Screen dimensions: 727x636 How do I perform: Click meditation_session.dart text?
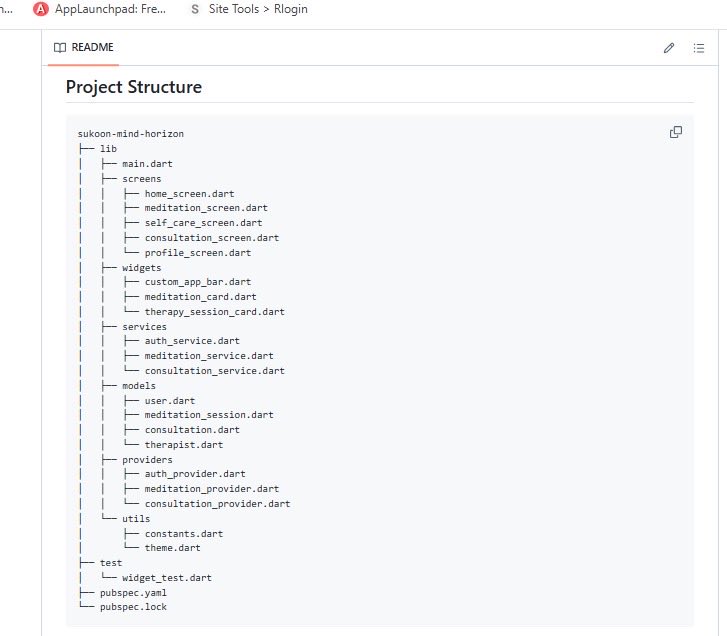point(209,414)
